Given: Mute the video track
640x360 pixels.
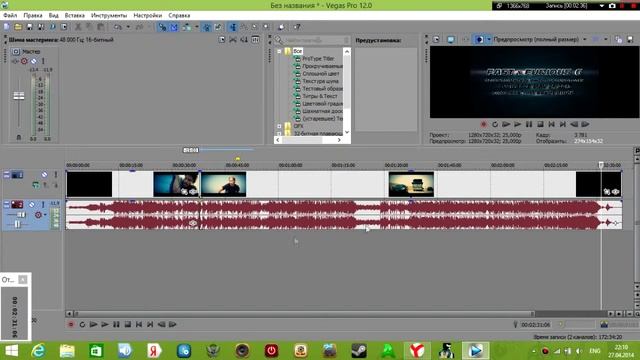Looking at the screenshot, I should 44,175.
